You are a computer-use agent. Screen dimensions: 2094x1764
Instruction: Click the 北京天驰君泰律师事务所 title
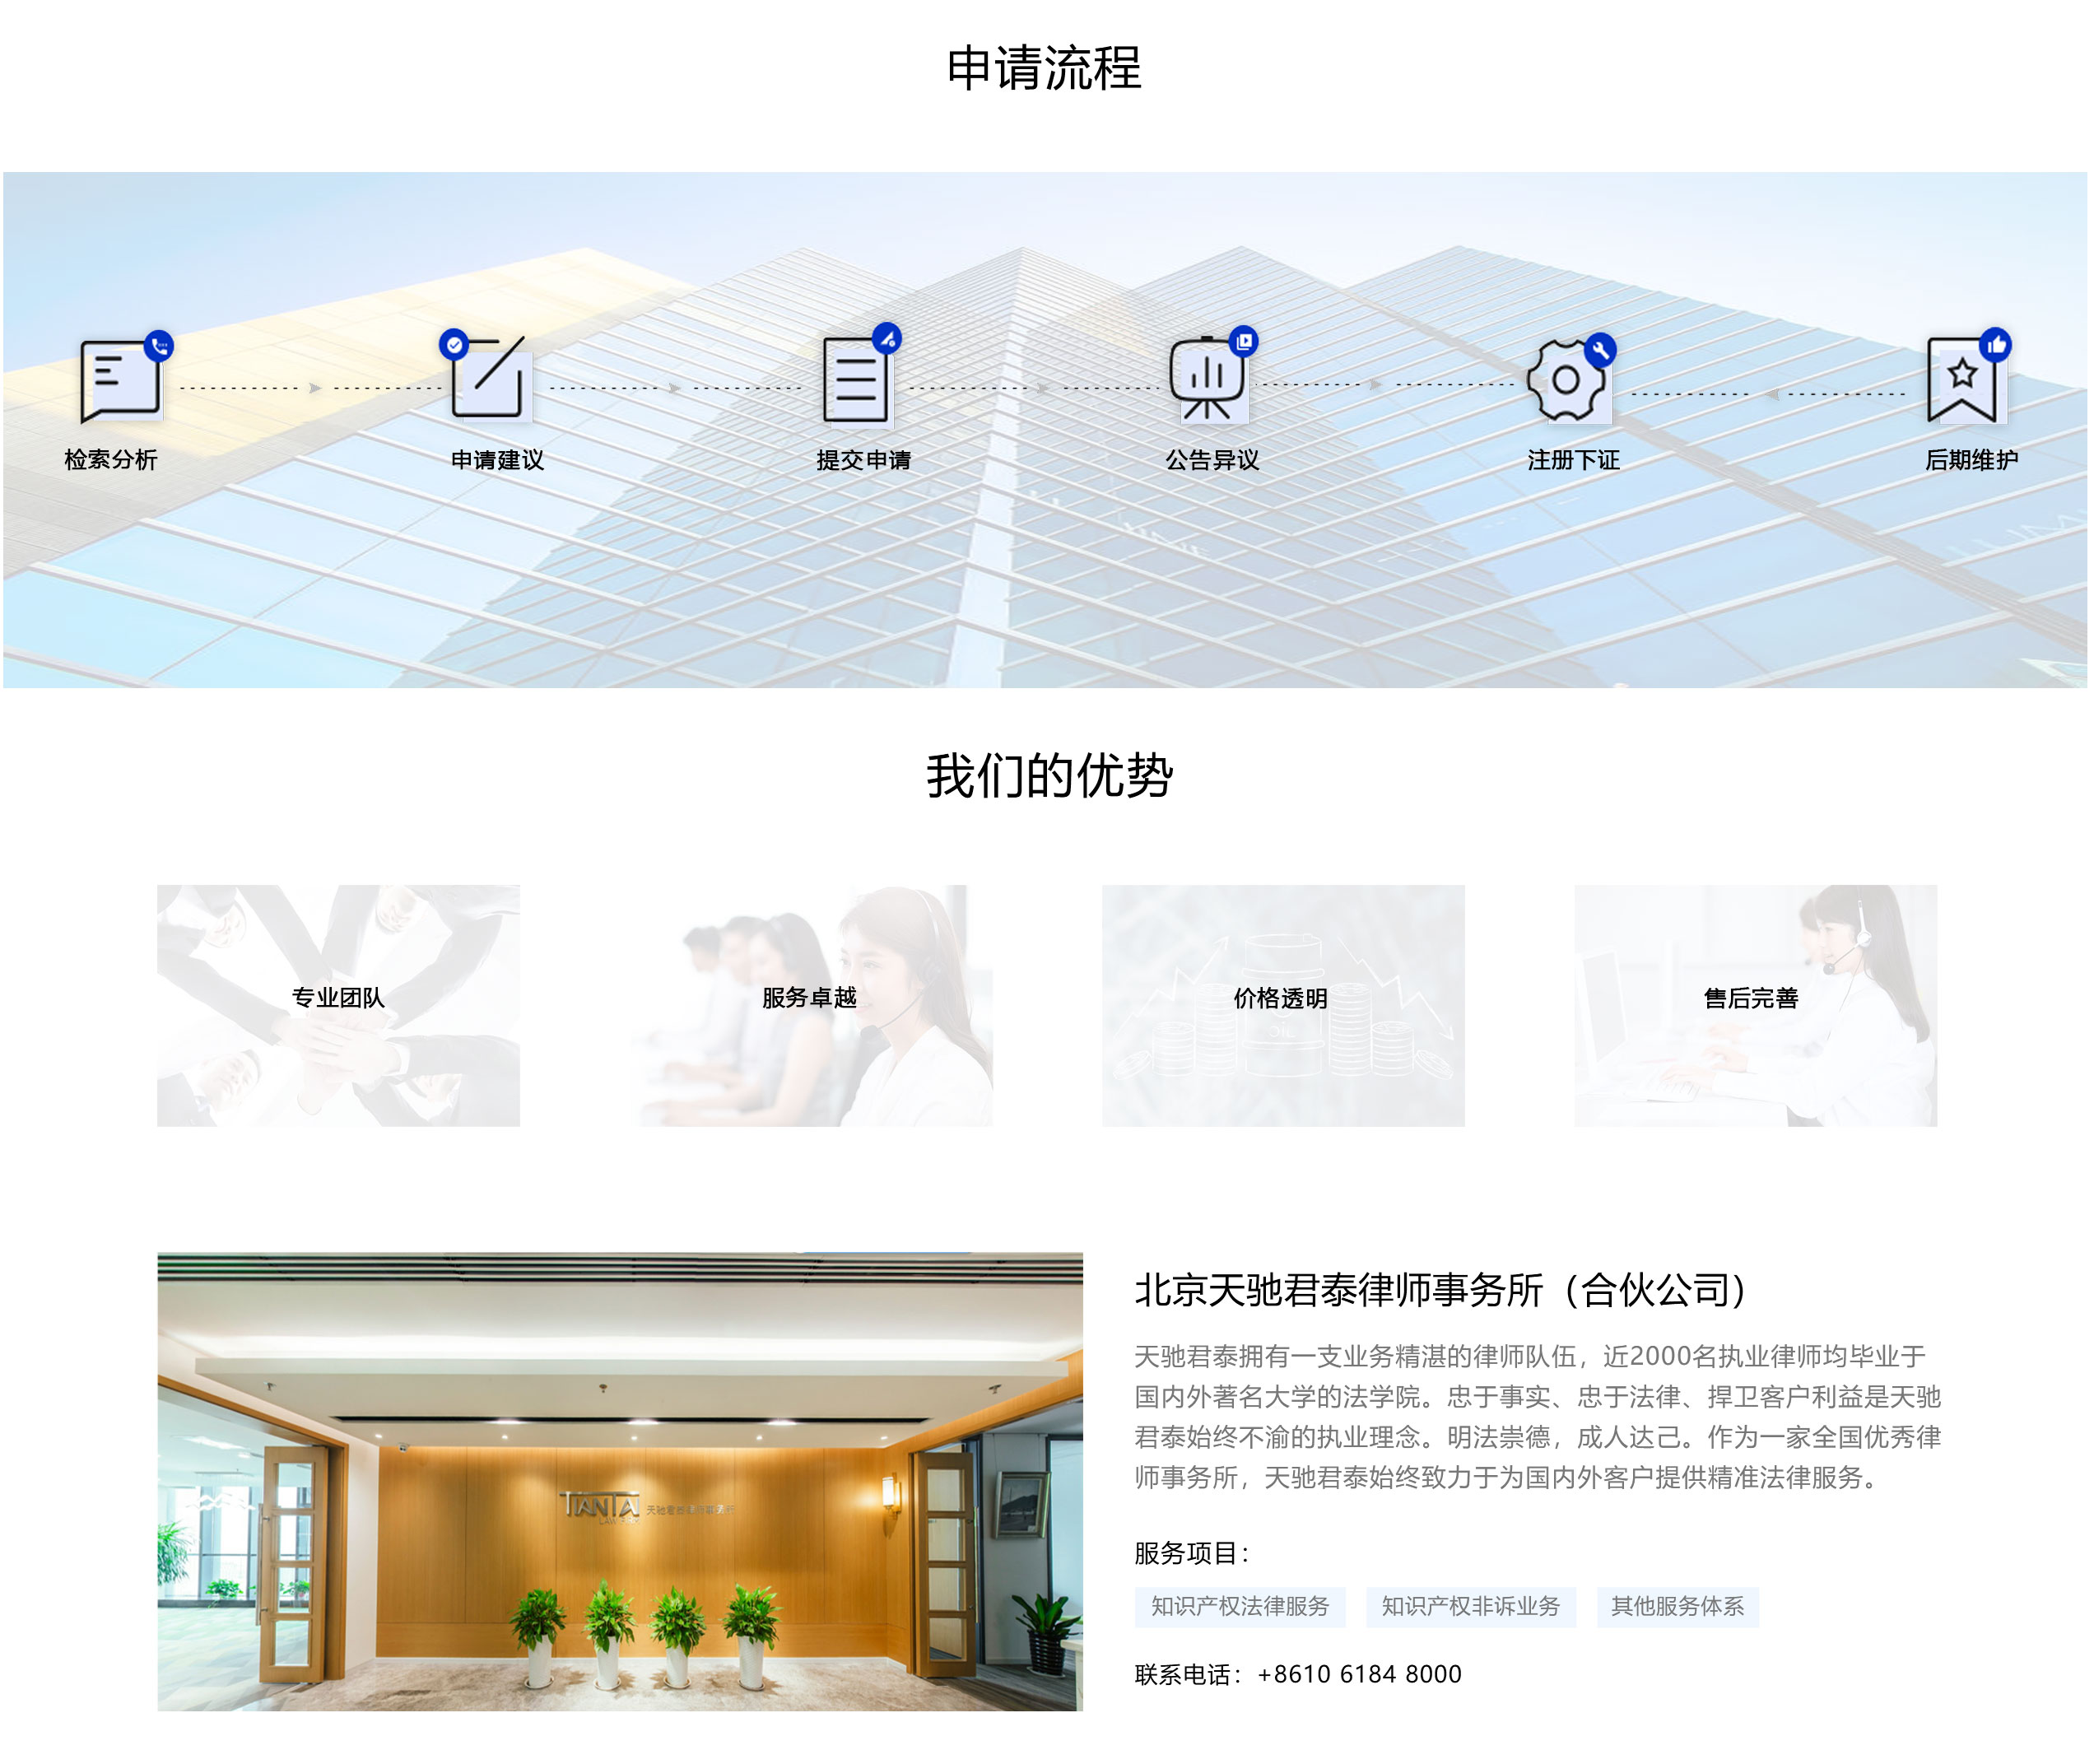pyautogui.click(x=1441, y=1291)
